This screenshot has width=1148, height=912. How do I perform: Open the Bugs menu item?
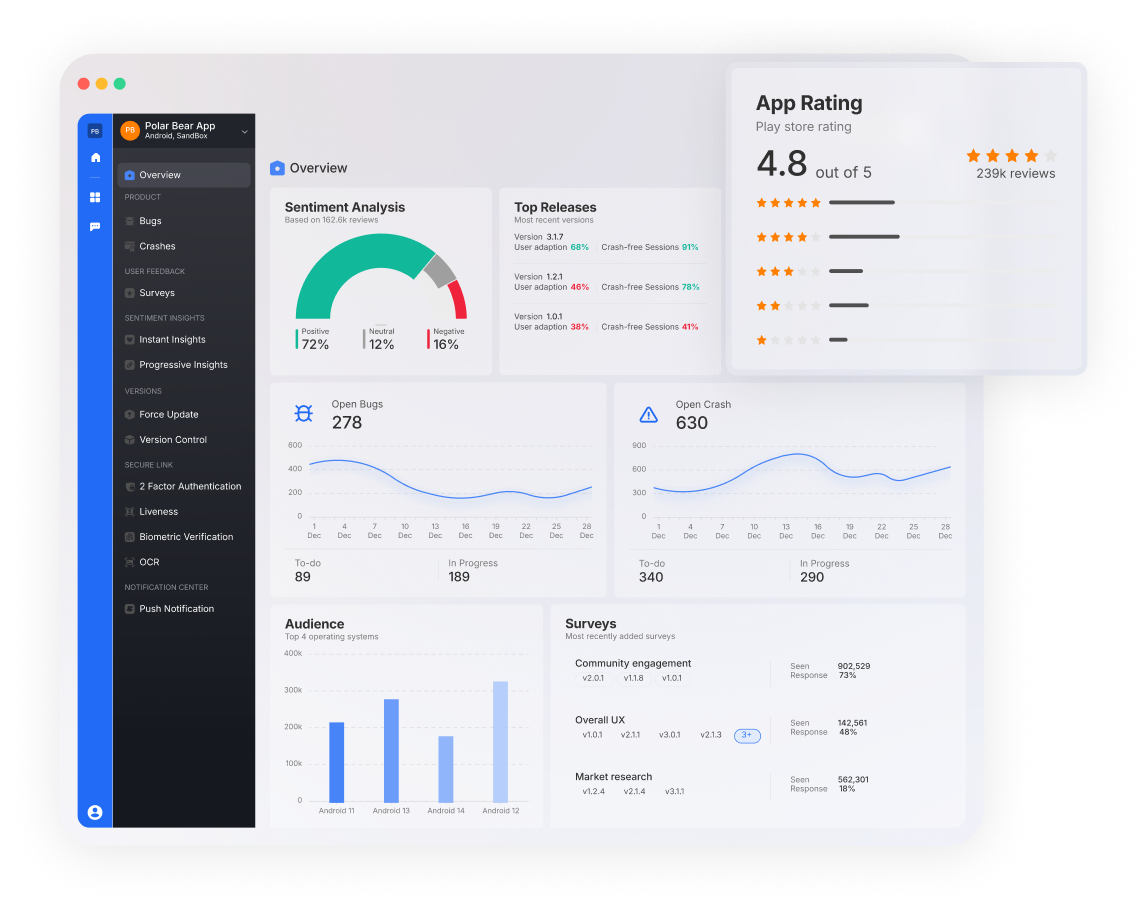pos(150,221)
